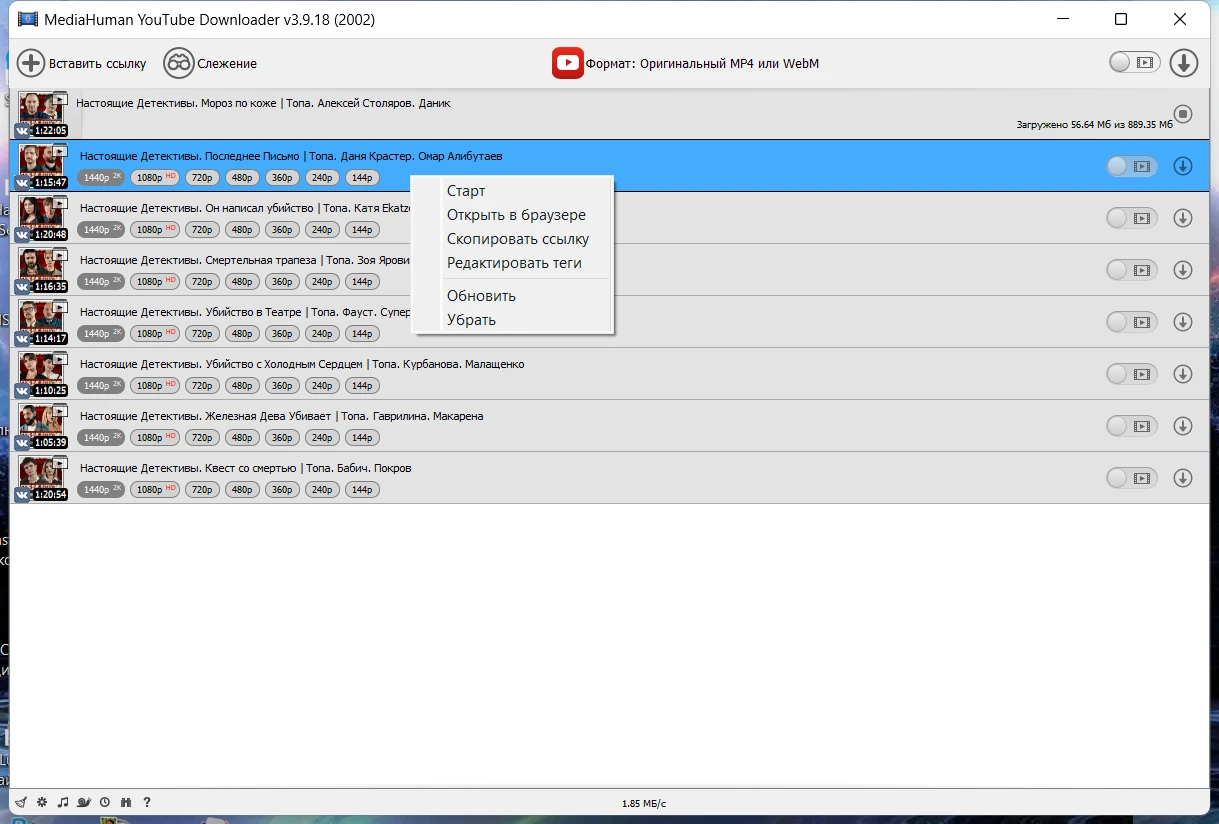Image resolution: width=1219 pixels, height=824 pixels.
Task: Click the broom cleanup icon in status bar
Action: [21, 802]
